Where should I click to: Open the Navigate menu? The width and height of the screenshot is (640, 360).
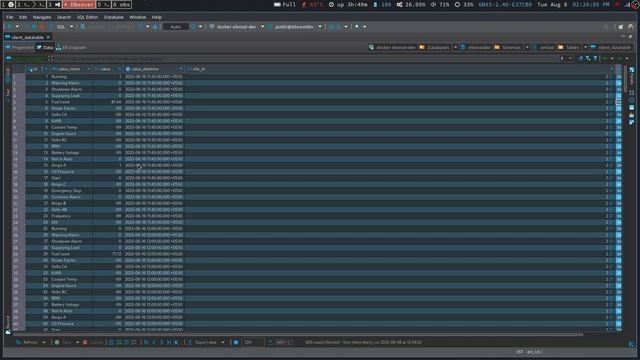42,17
